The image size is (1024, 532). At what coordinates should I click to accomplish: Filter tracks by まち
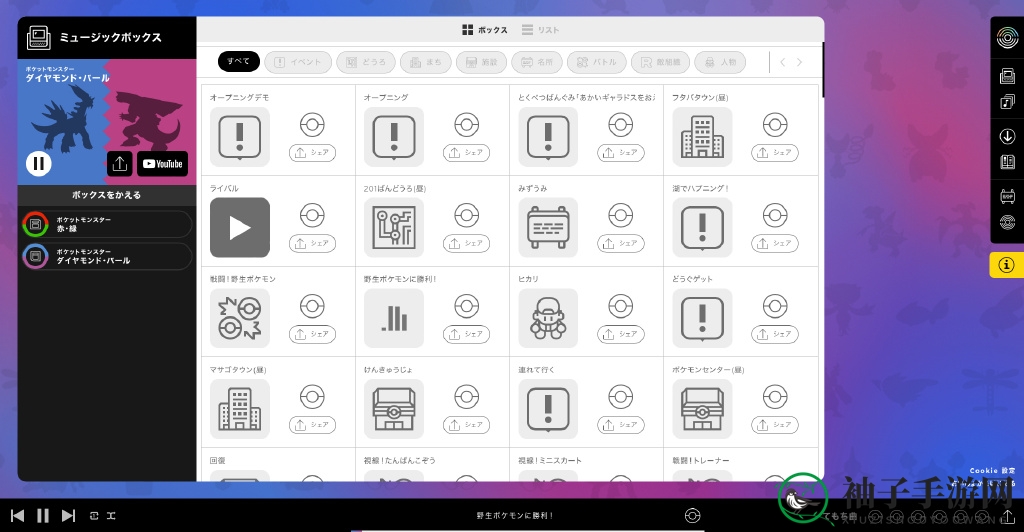[426, 62]
